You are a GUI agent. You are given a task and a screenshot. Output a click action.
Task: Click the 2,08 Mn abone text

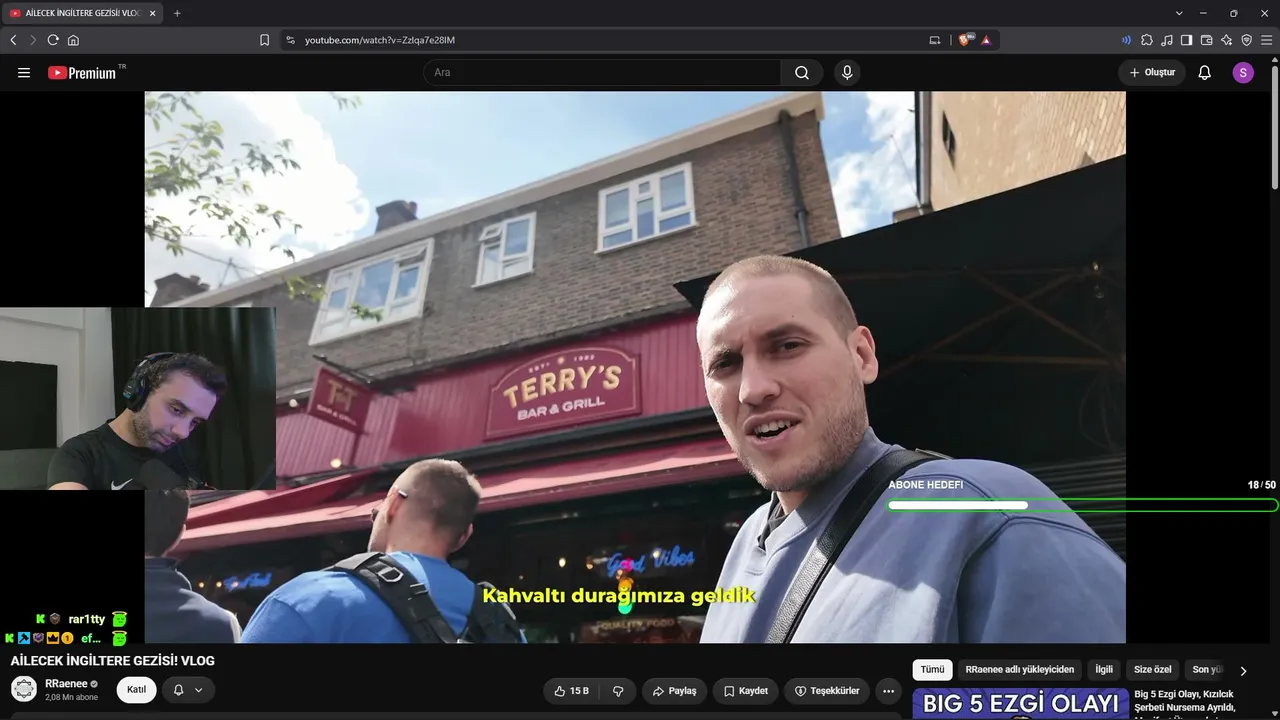point(71,697)
